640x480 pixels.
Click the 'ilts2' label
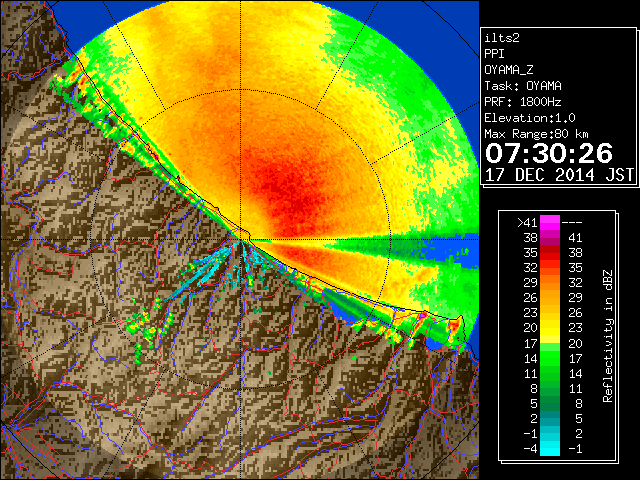coord(502,38)
